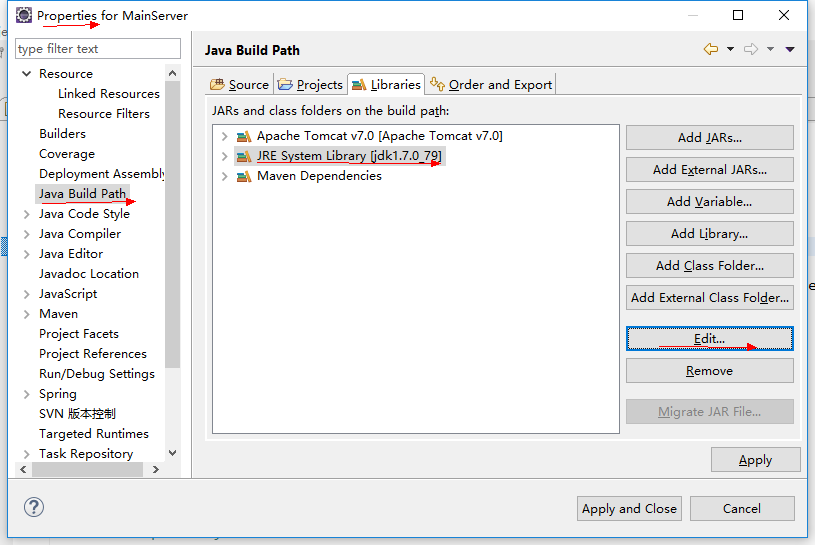Select Linked Resources in the tree
Image resolution: width=815 pixels, height=545 pixels.
(x=109, y=94)
